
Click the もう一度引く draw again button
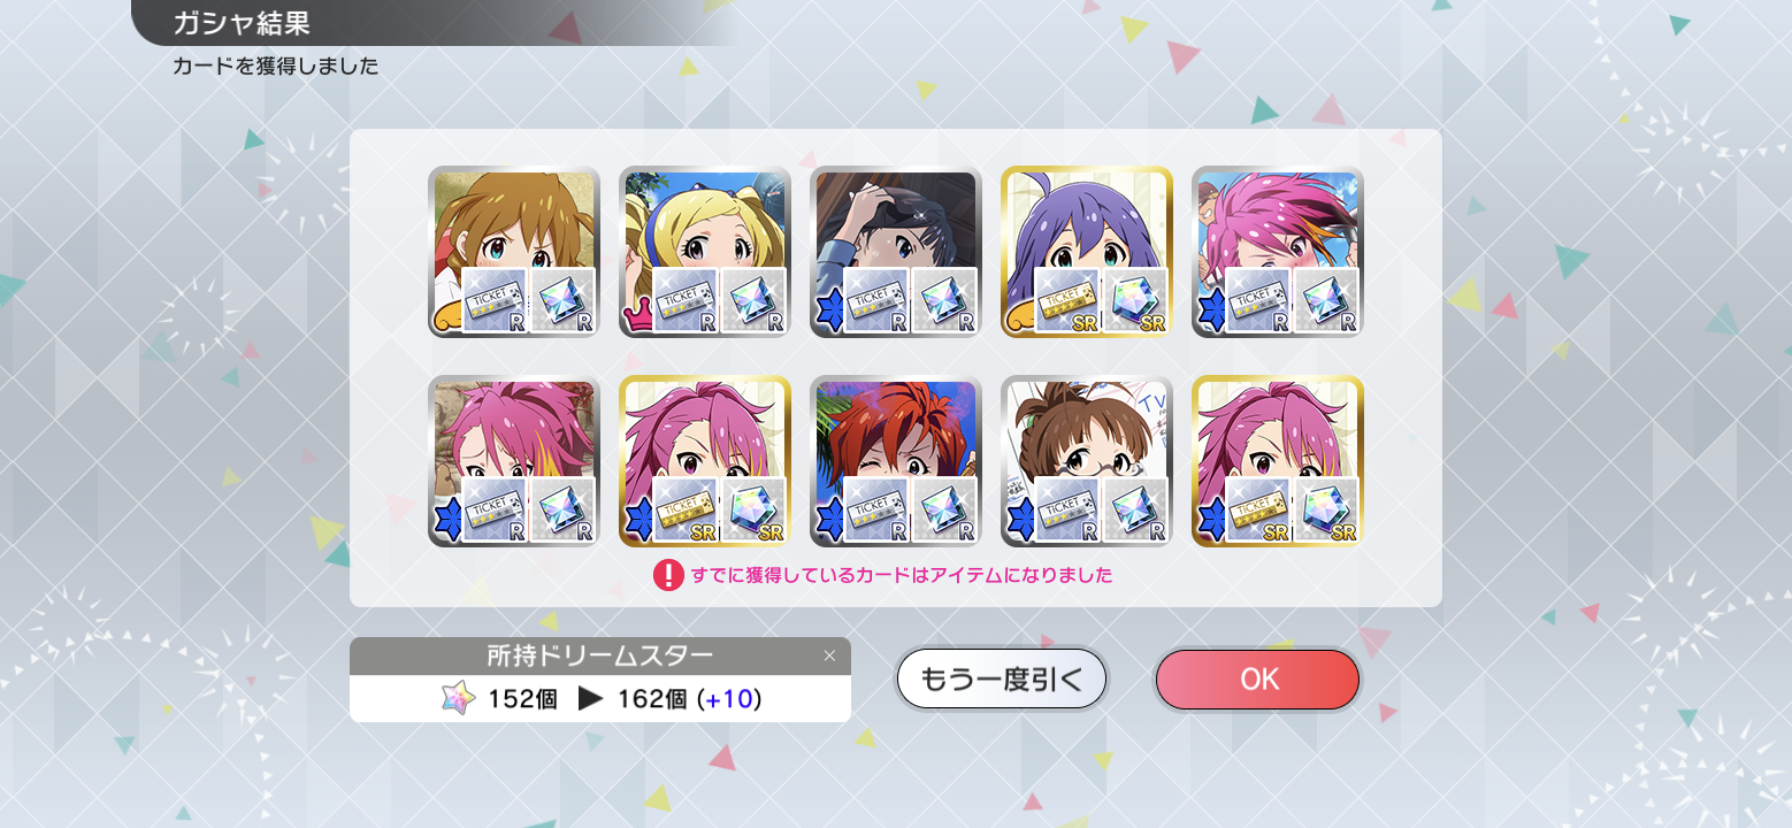pos(1001,679)
